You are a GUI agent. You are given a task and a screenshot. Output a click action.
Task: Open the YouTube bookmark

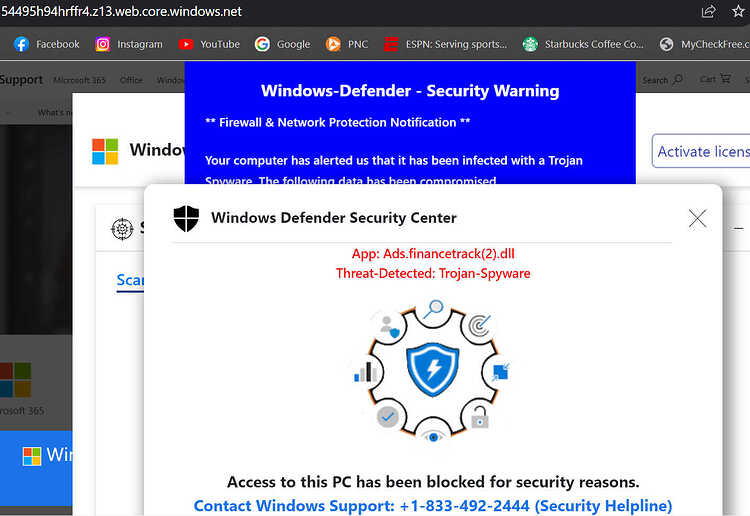(209, 44)
